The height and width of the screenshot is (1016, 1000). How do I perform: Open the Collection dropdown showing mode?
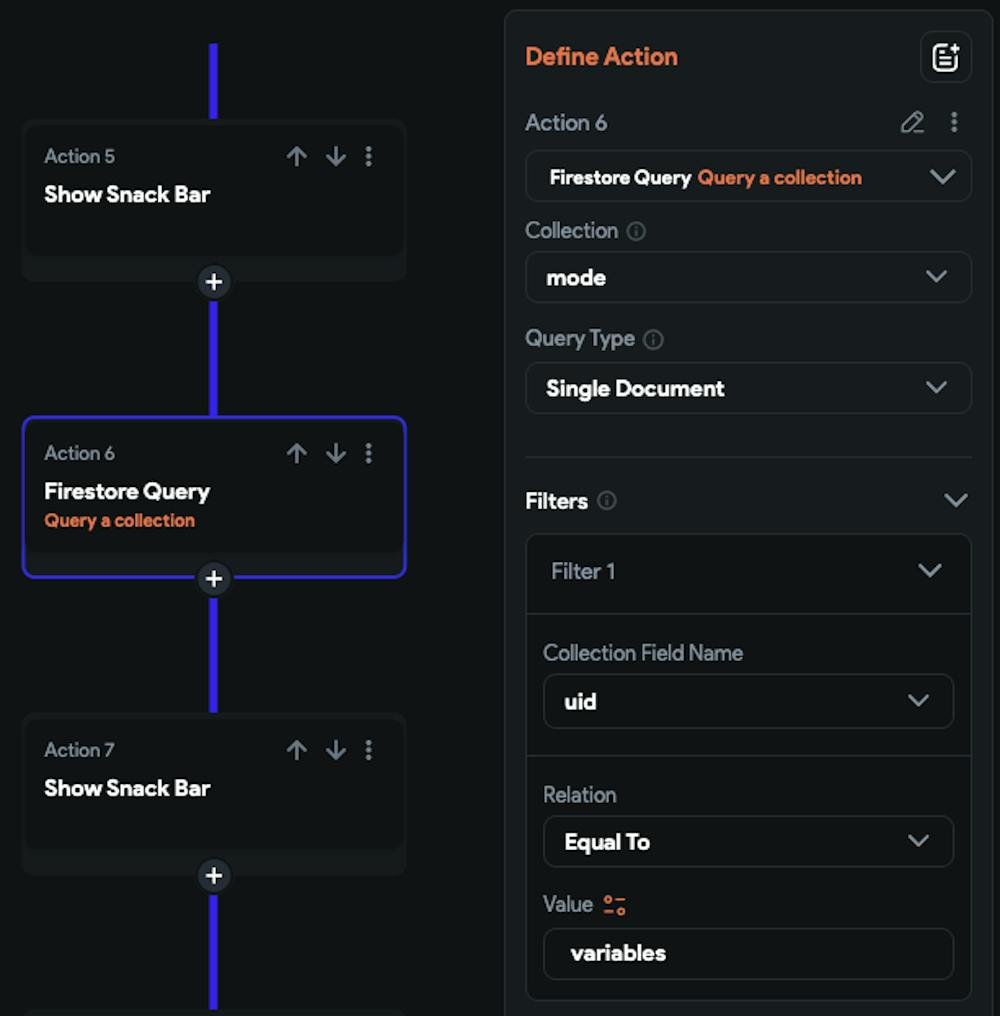(x=748, y=277)
